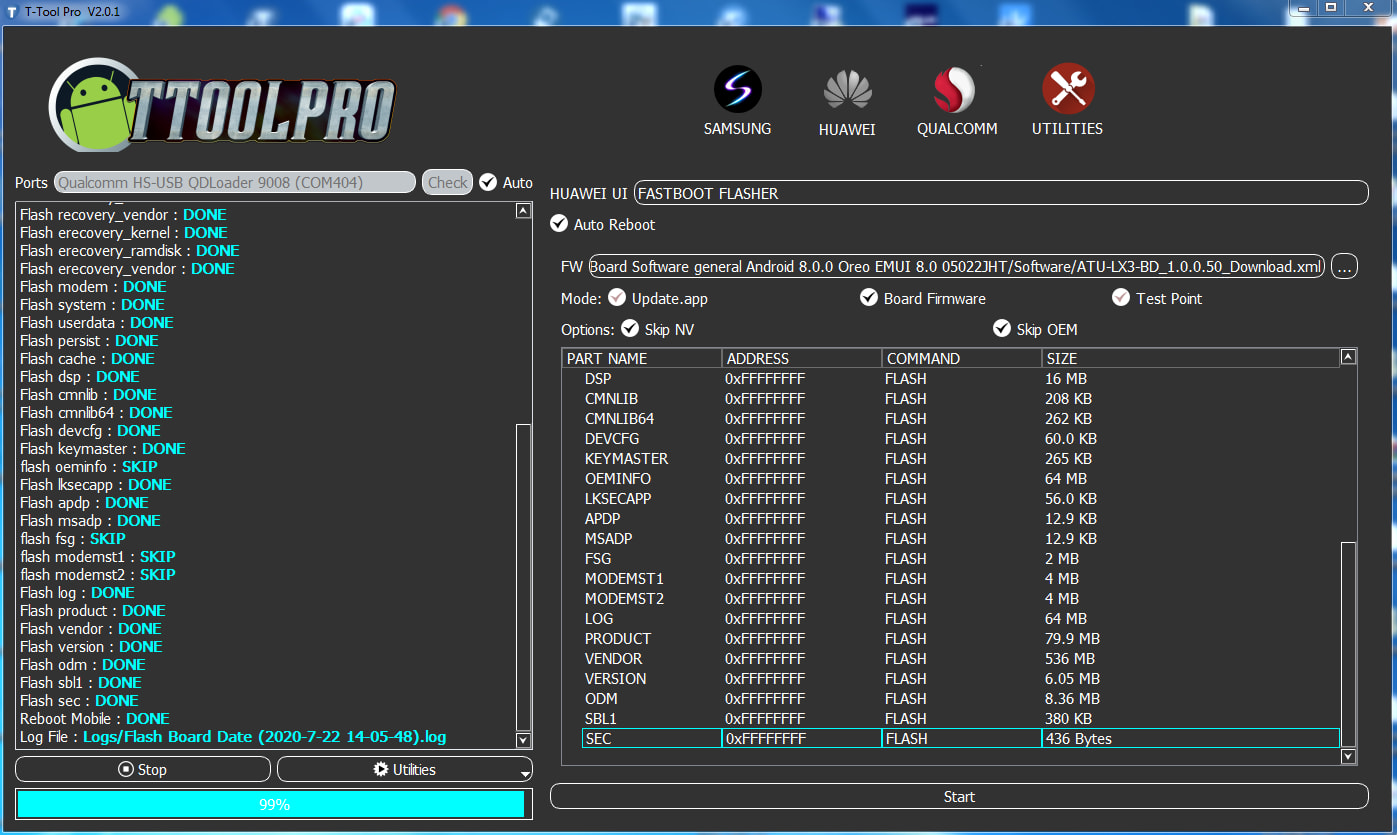Click the FW firmware path field
The image size is (1397, 835).
coord(957,266)
